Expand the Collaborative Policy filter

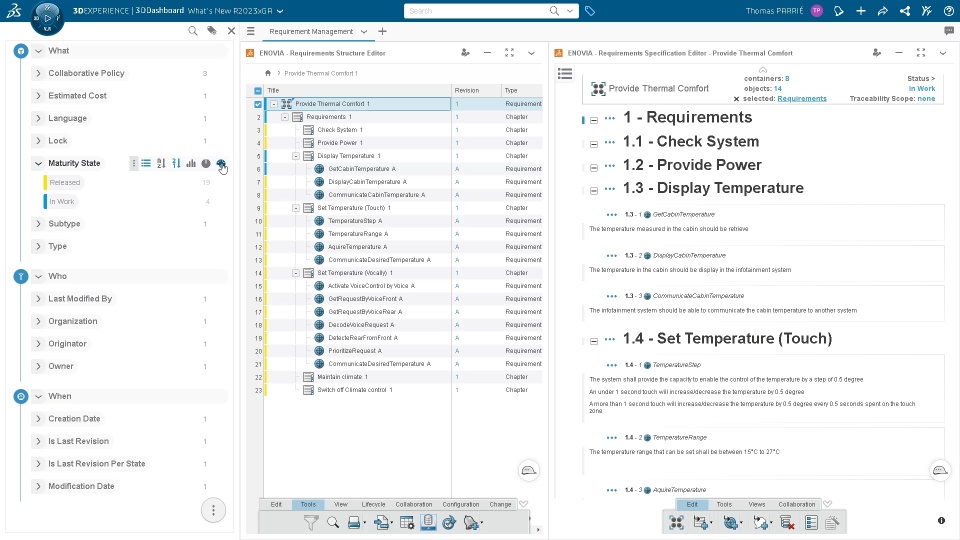pyautogui.click(x=39, y=73)
